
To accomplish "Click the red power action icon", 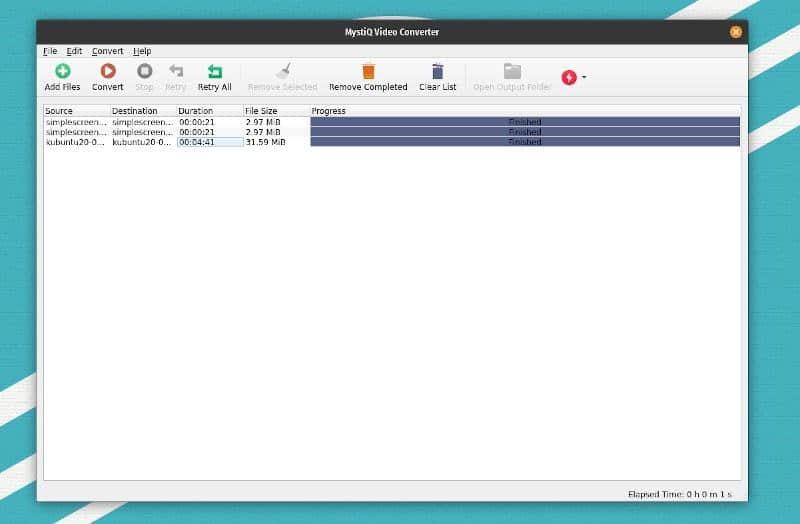I will tap(569, 77).
